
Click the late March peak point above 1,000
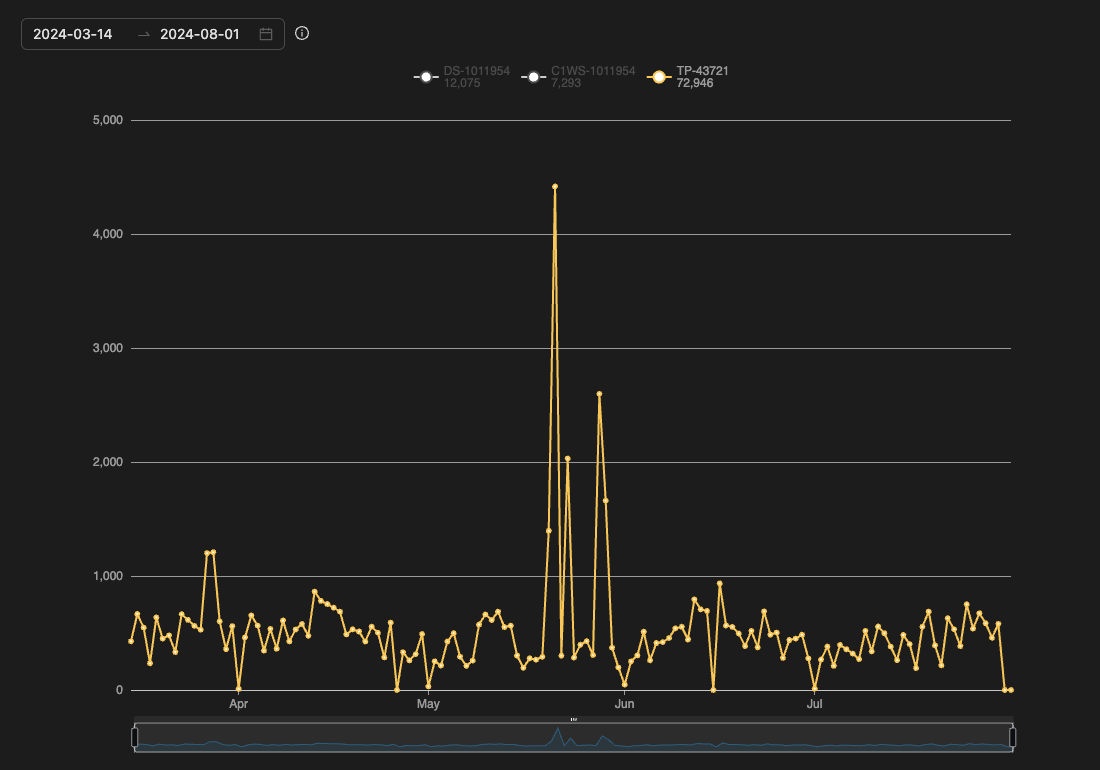click(x=213, y=552)
